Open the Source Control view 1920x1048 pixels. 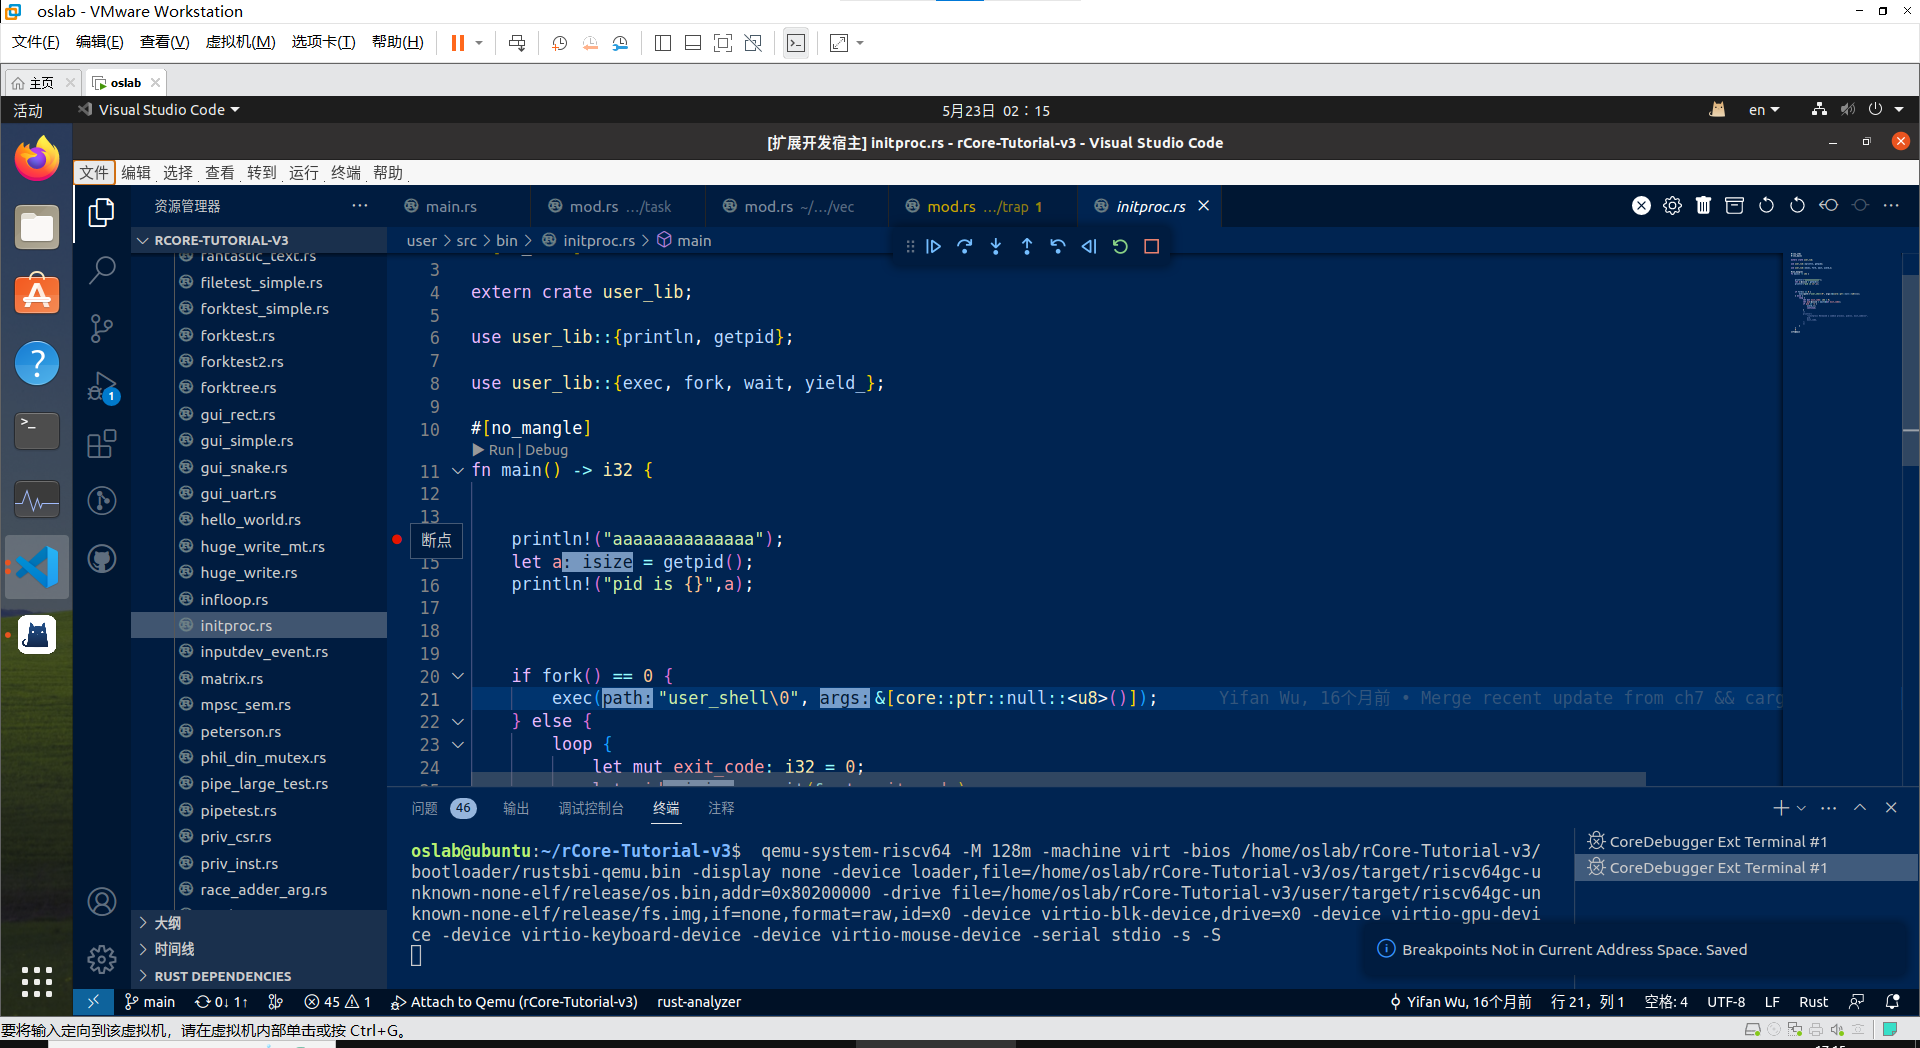point(102,328)
